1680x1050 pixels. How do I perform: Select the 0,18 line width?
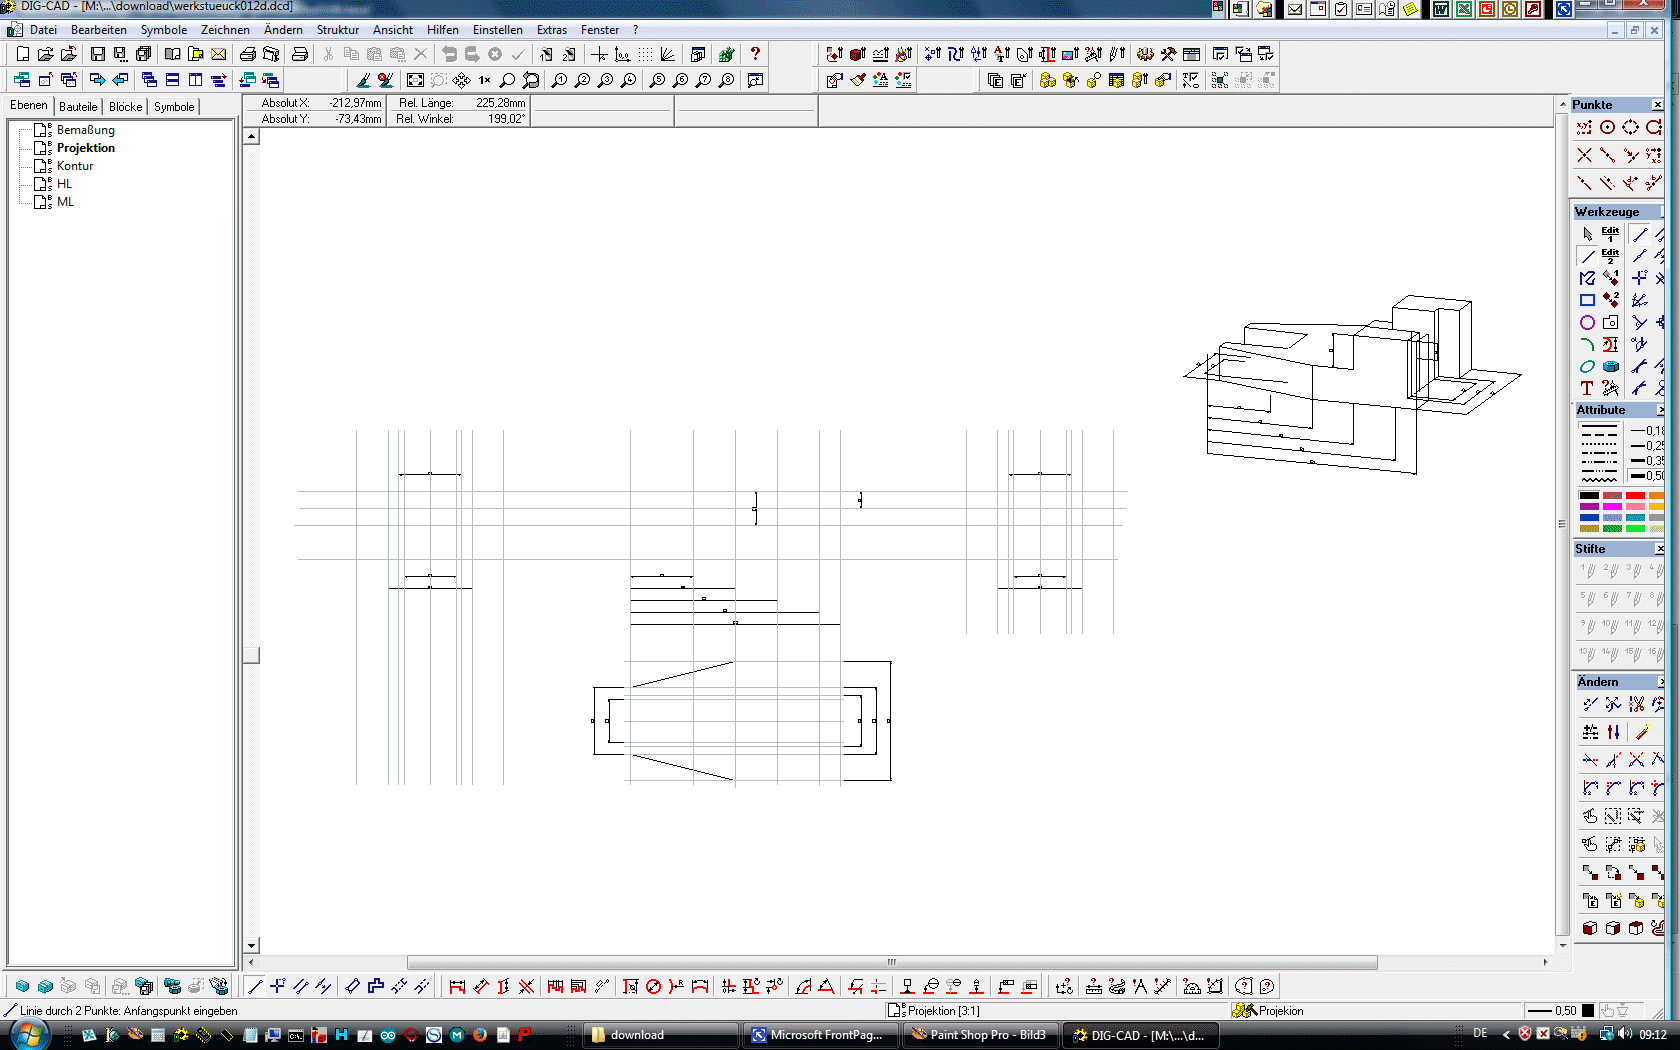click(x=1647, y=431)
